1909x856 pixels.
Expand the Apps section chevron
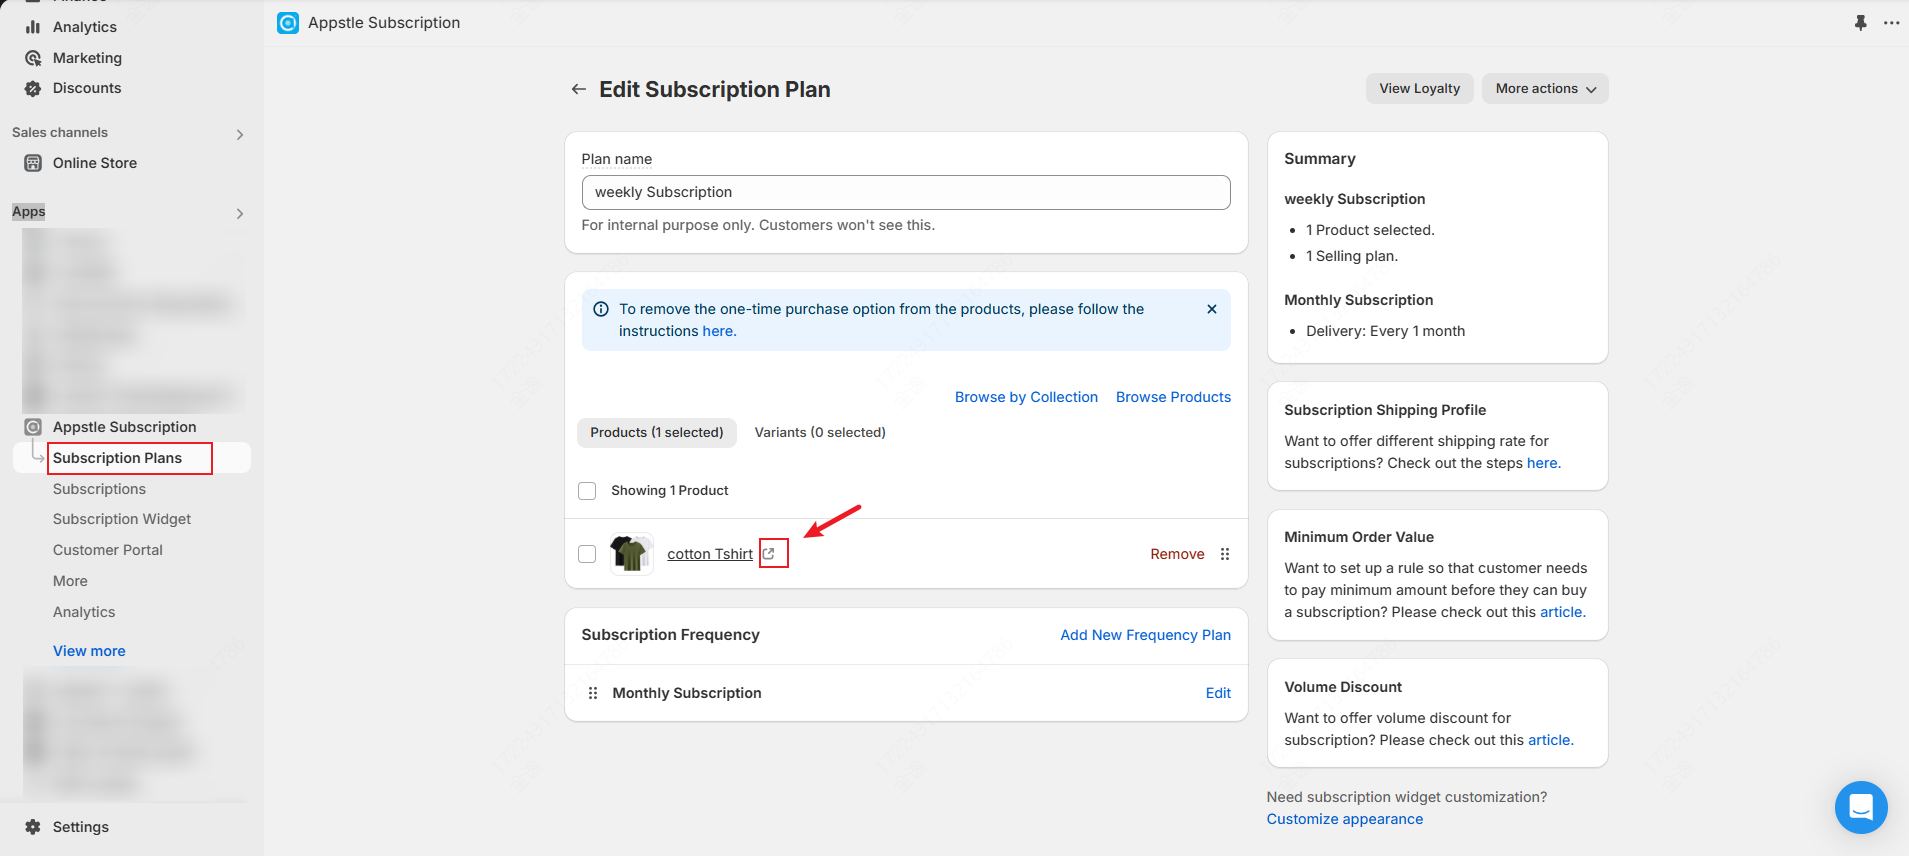point(239,213)
